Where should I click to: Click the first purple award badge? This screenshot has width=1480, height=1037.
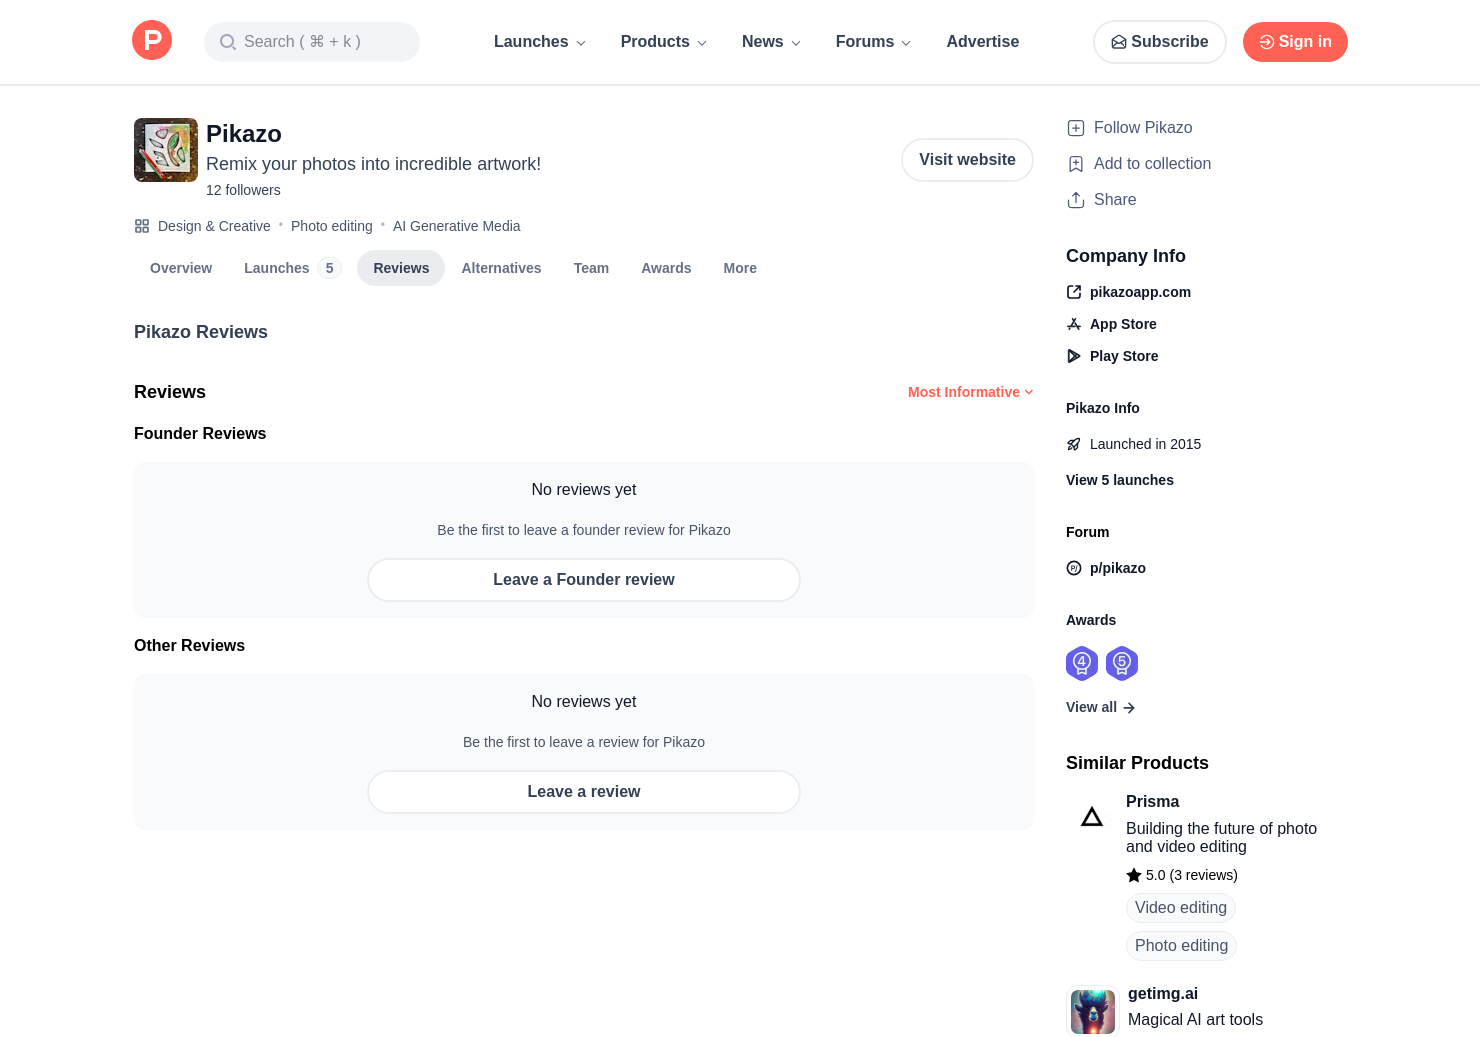[x=1082, y=663]
